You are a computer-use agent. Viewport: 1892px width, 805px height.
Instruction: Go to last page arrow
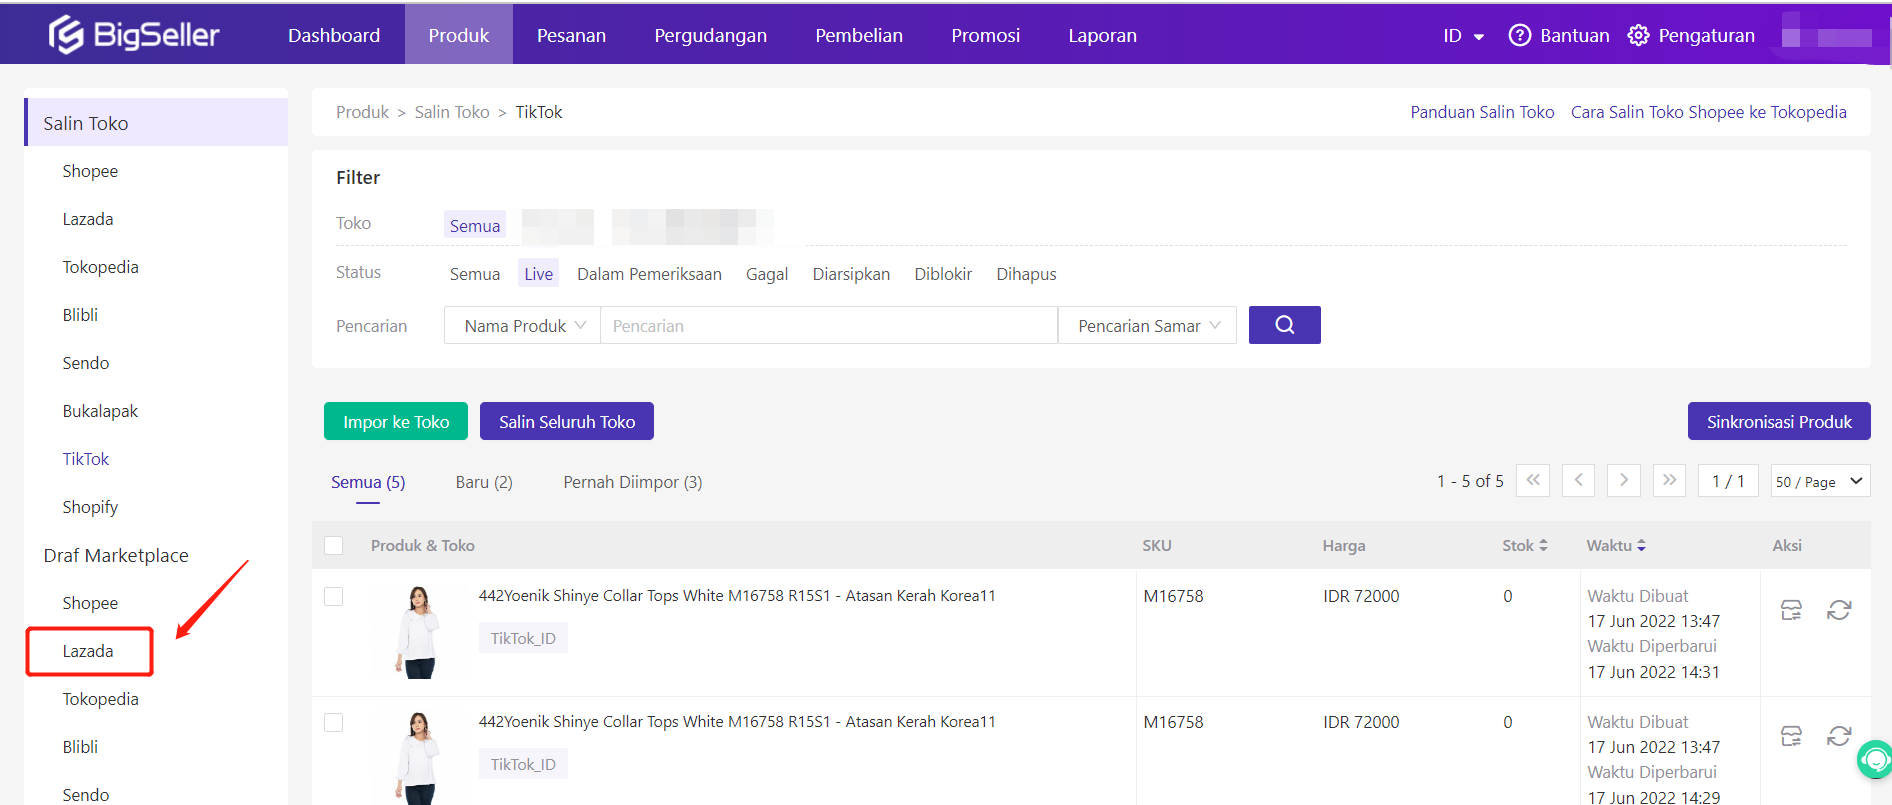1669,480
